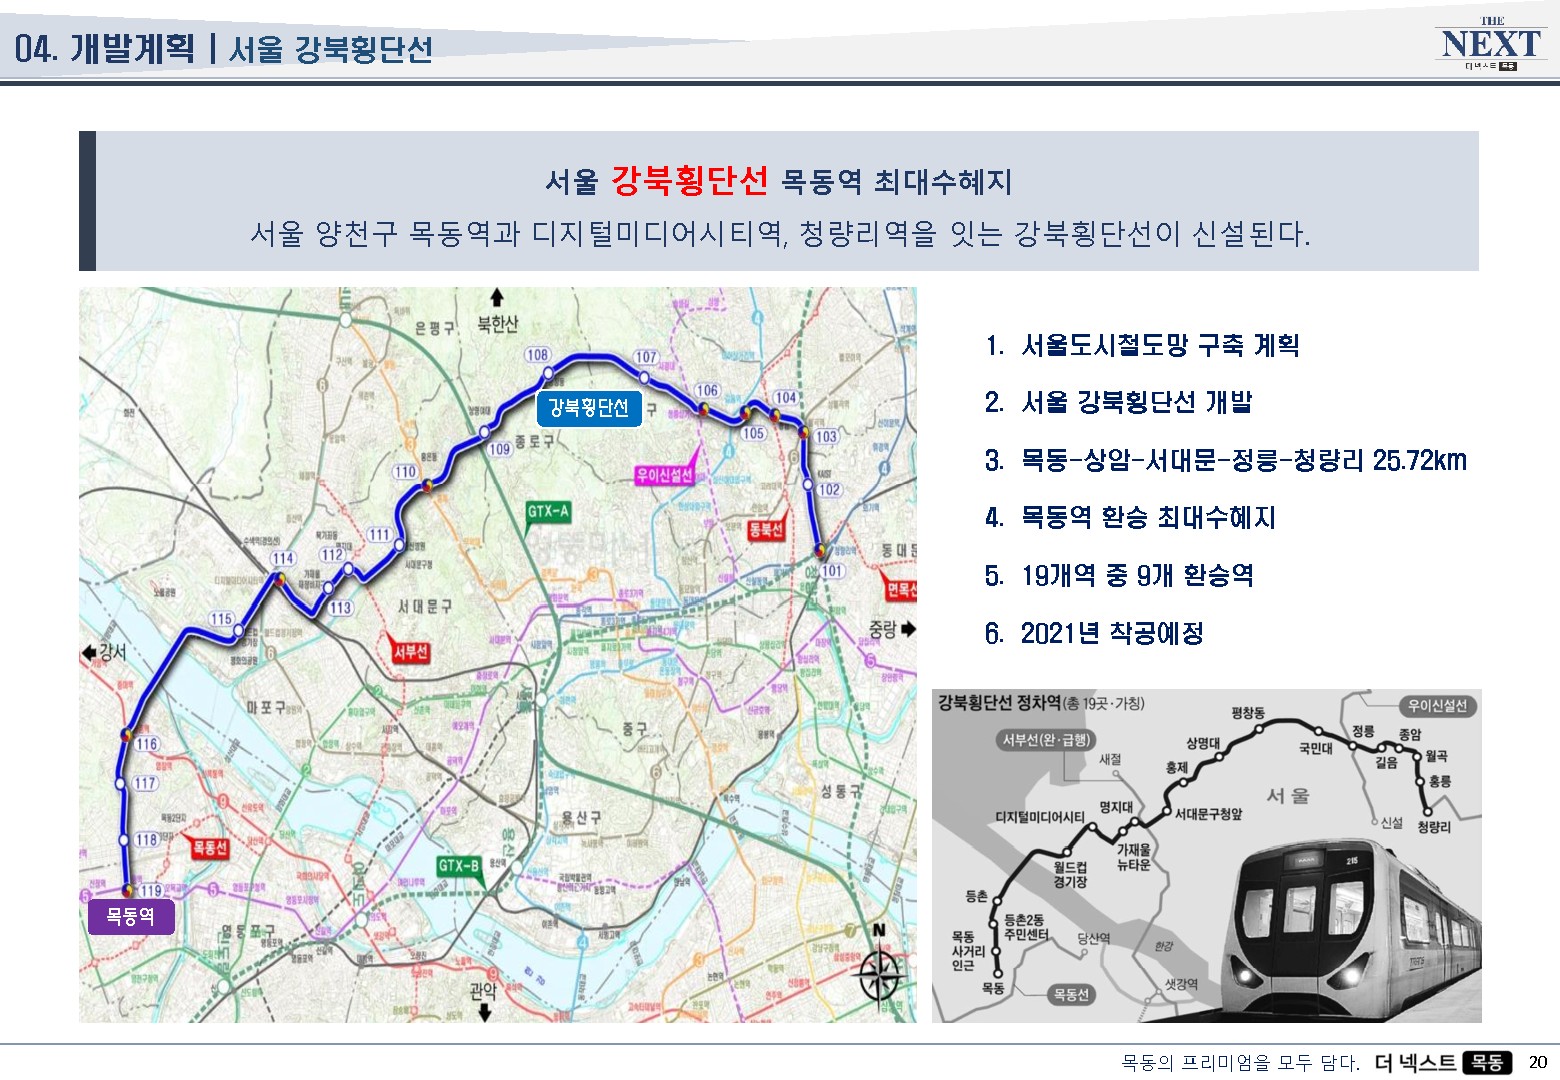The height and width of the screenshot is (1080, 1560).
Task: Click '가재울 뉴타운' station in the diagram
Action: [x=1134, y=857]
